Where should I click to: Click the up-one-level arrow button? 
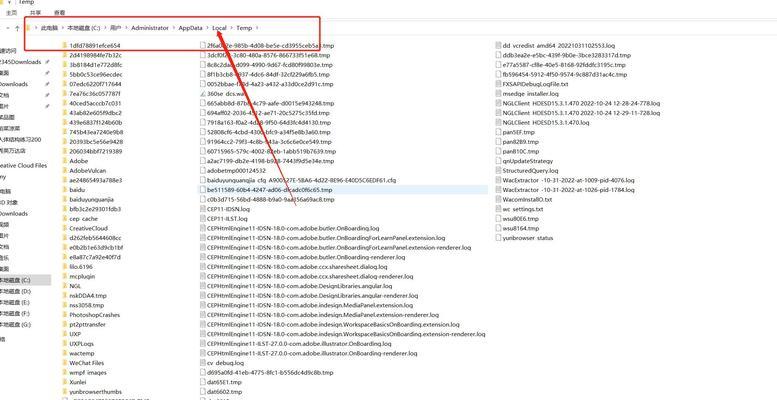17,28
